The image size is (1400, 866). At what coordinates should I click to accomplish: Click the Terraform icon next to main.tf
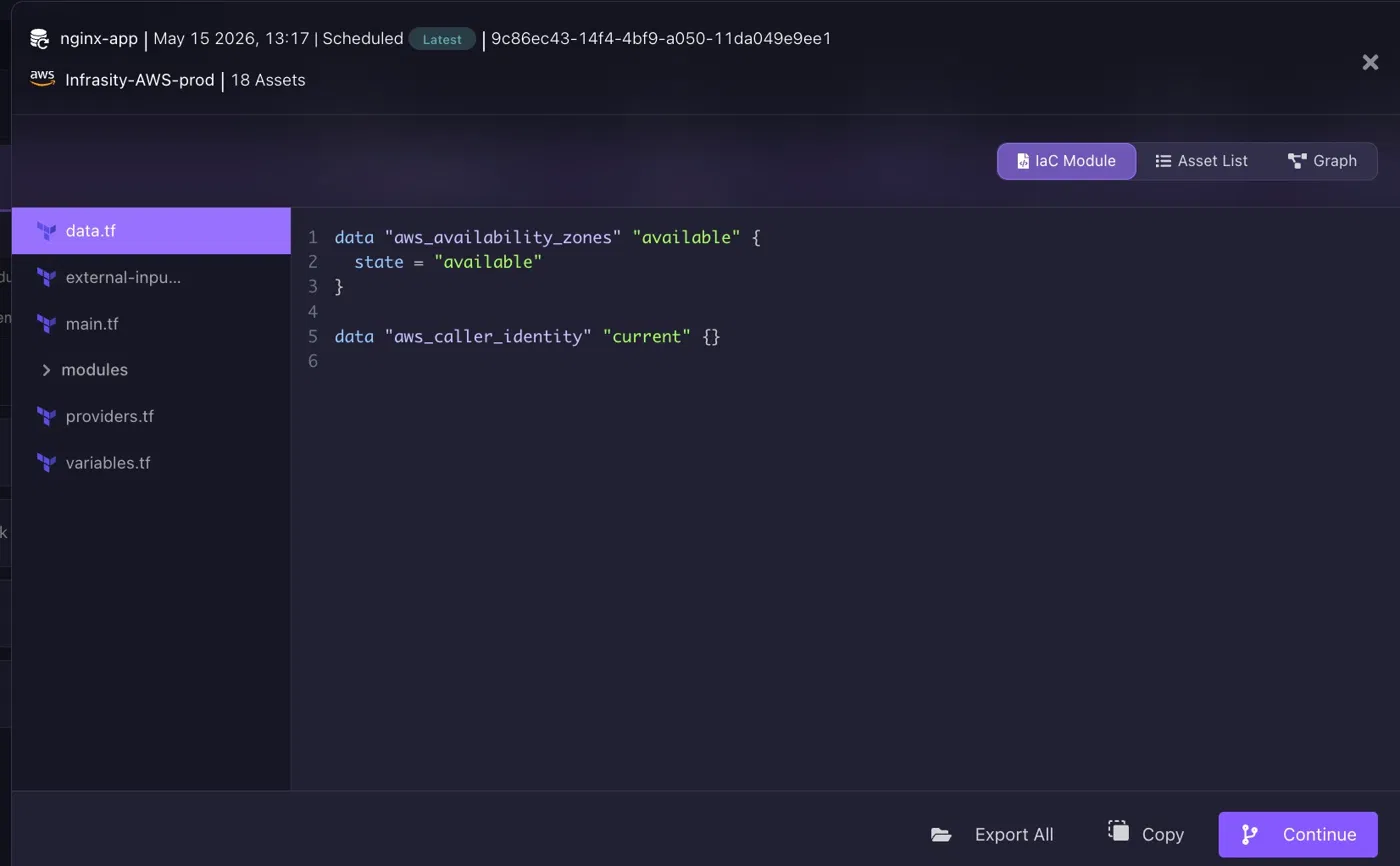coord(46,324)
